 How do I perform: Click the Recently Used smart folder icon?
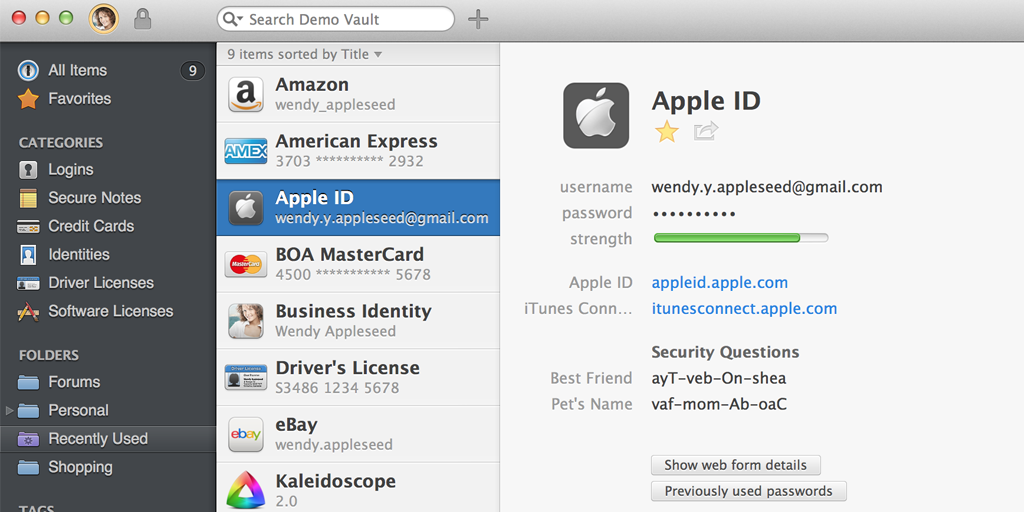coord(28,439)
